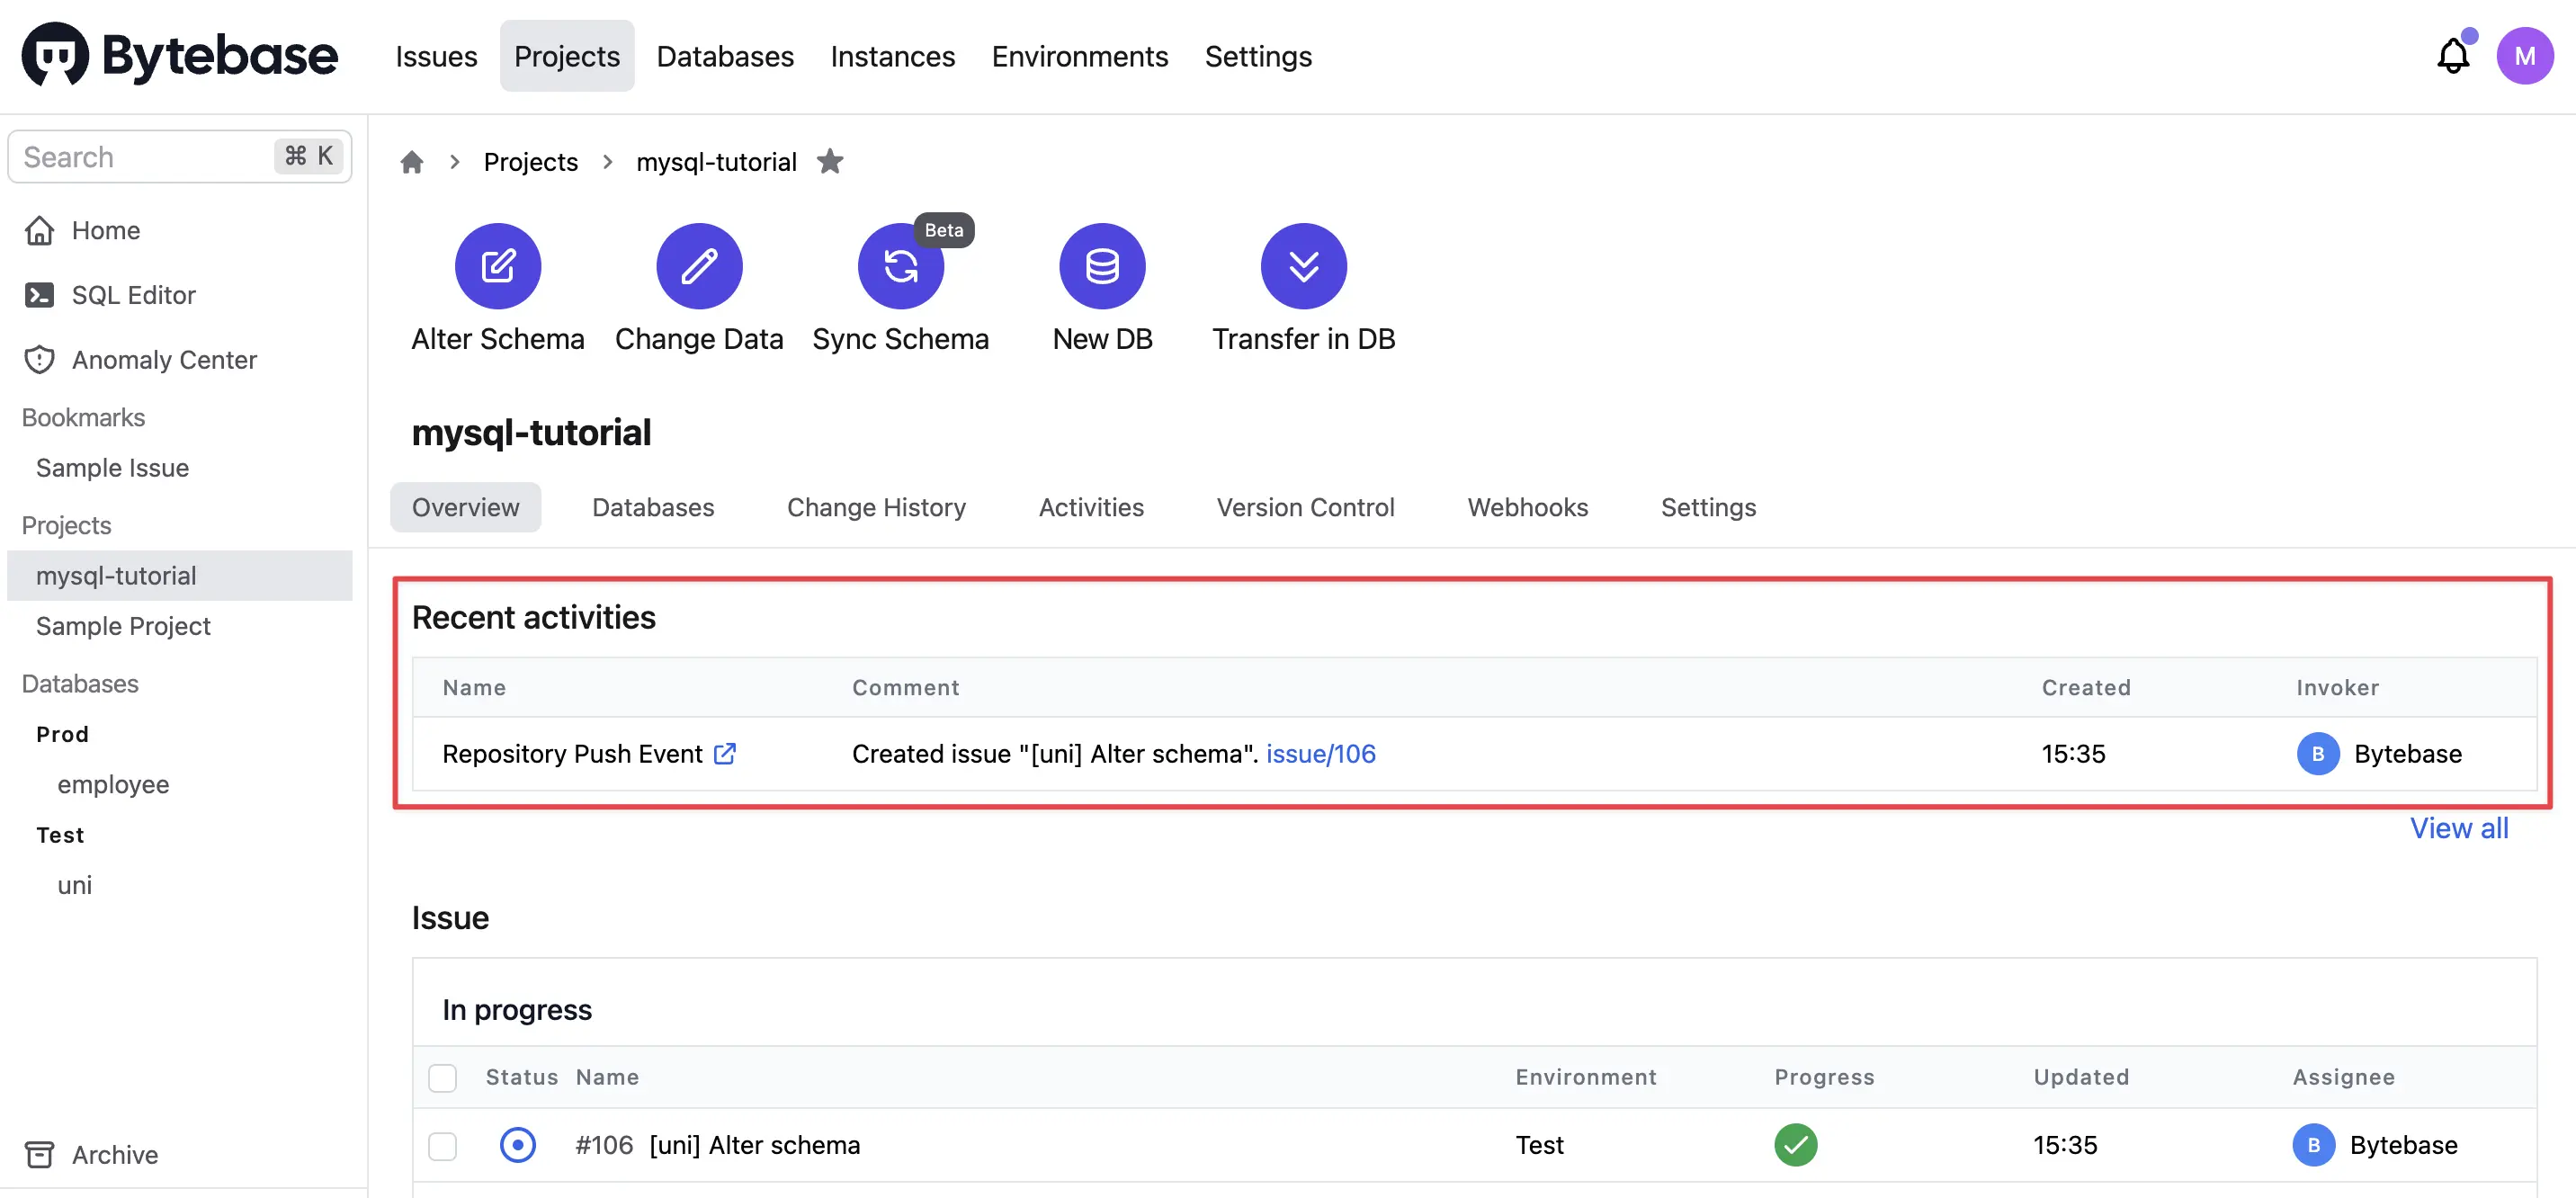Click the Sync Schema icon
Screen dimensions: 2576x1198
click(900, 266)
